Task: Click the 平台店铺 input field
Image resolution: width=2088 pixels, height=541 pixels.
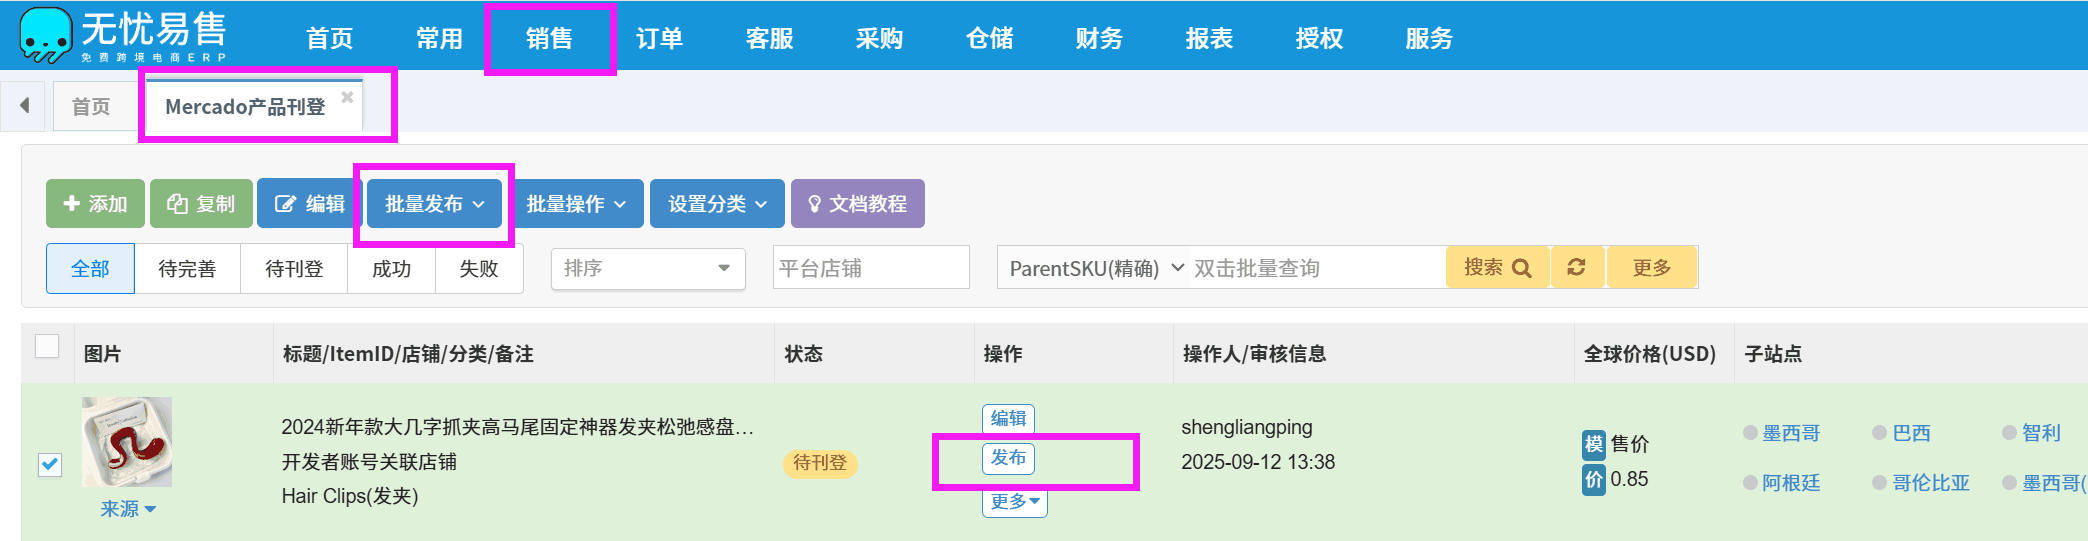Action: (870, 268)
